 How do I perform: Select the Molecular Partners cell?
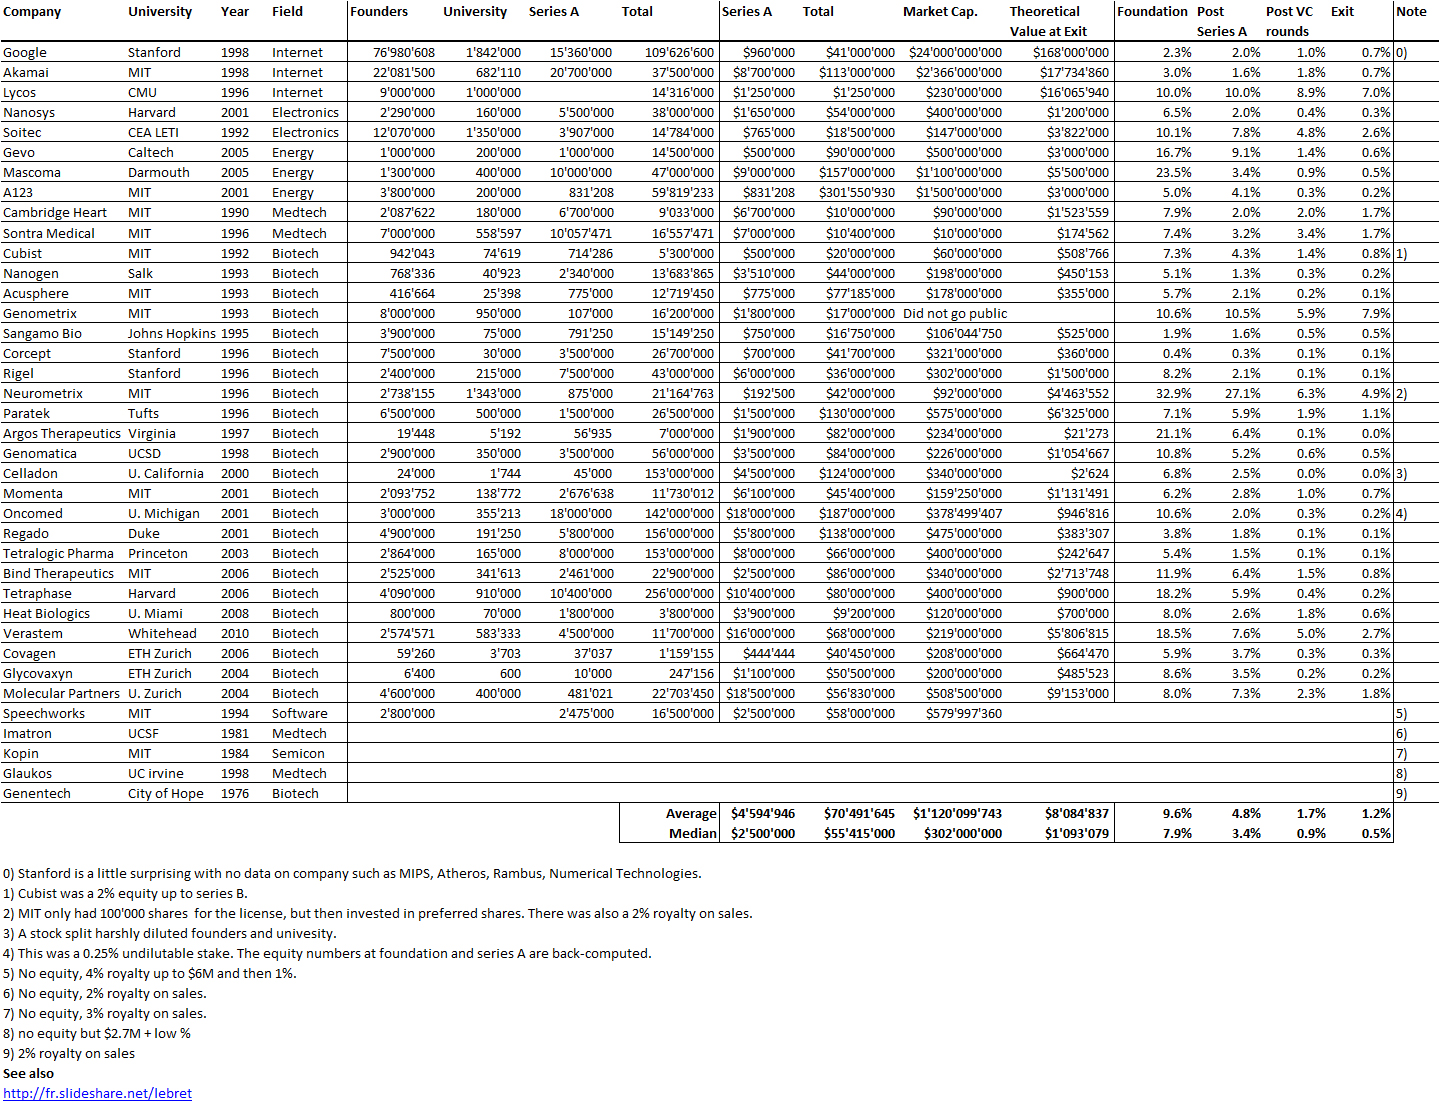61,693
